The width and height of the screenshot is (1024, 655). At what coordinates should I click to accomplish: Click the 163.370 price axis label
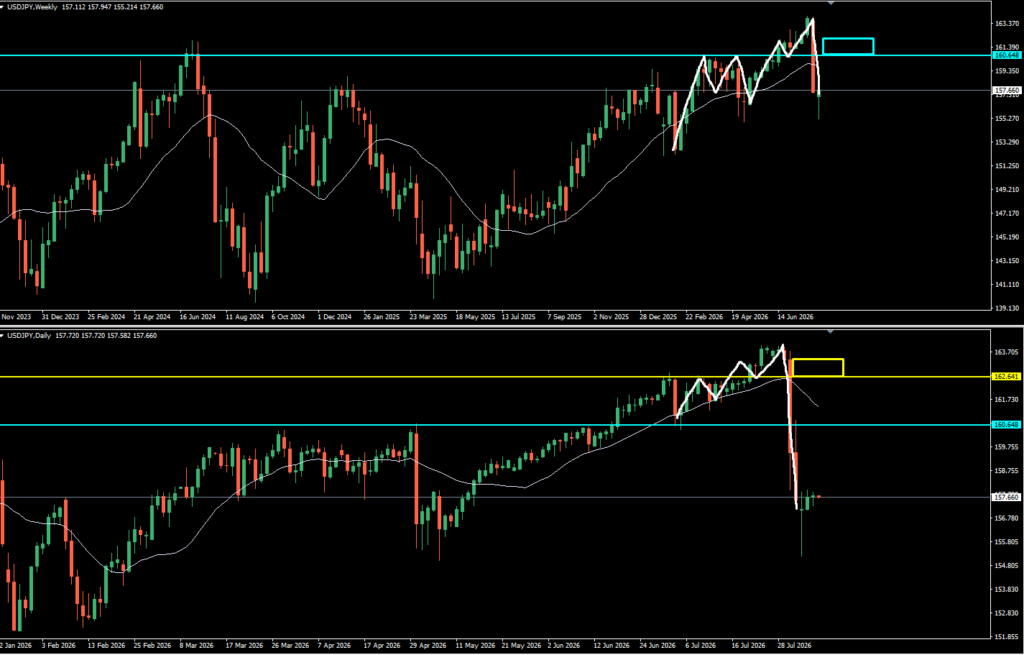pyautogui.click(x=1006, y=24)
